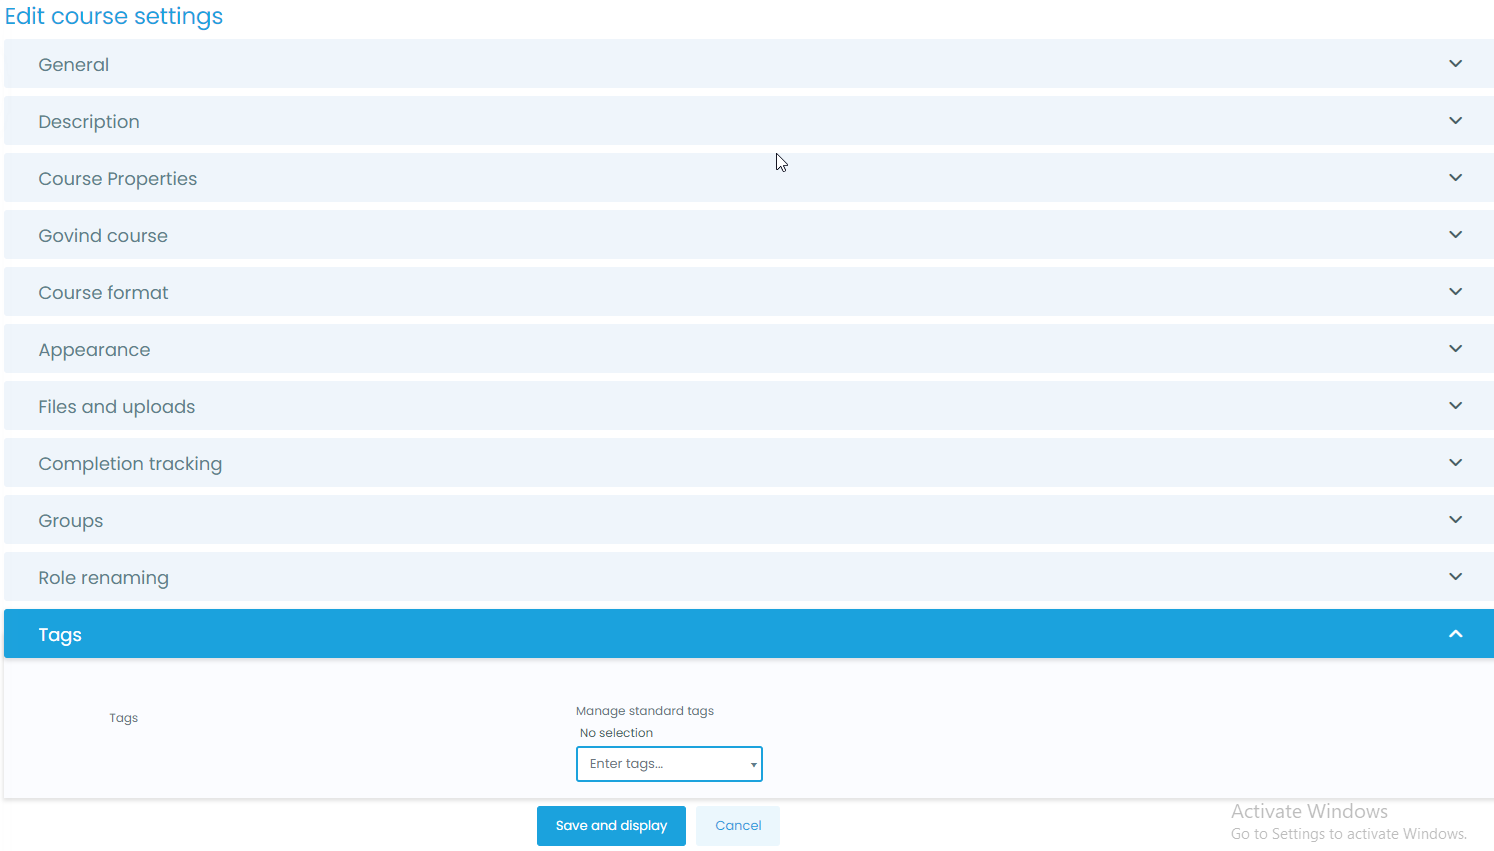Open the Govind course section arrow

(x=1455, y=235)
